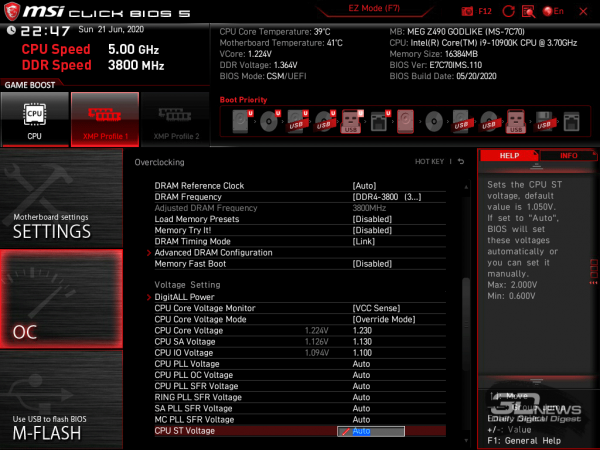Click the CPU ST Voltage Auto input field
Viewport: 600px width, 450px height.
pos(376,431)
